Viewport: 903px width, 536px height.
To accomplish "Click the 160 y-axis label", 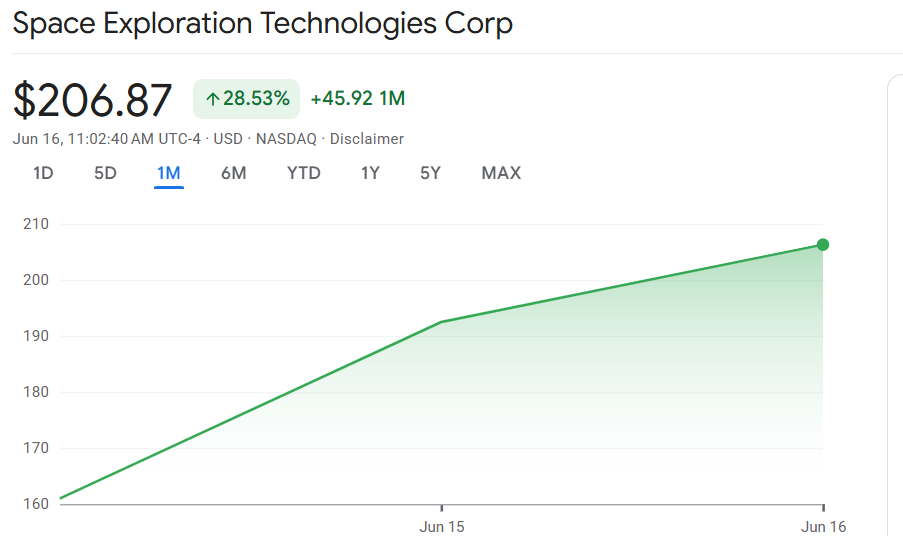I will pos(36,504).
